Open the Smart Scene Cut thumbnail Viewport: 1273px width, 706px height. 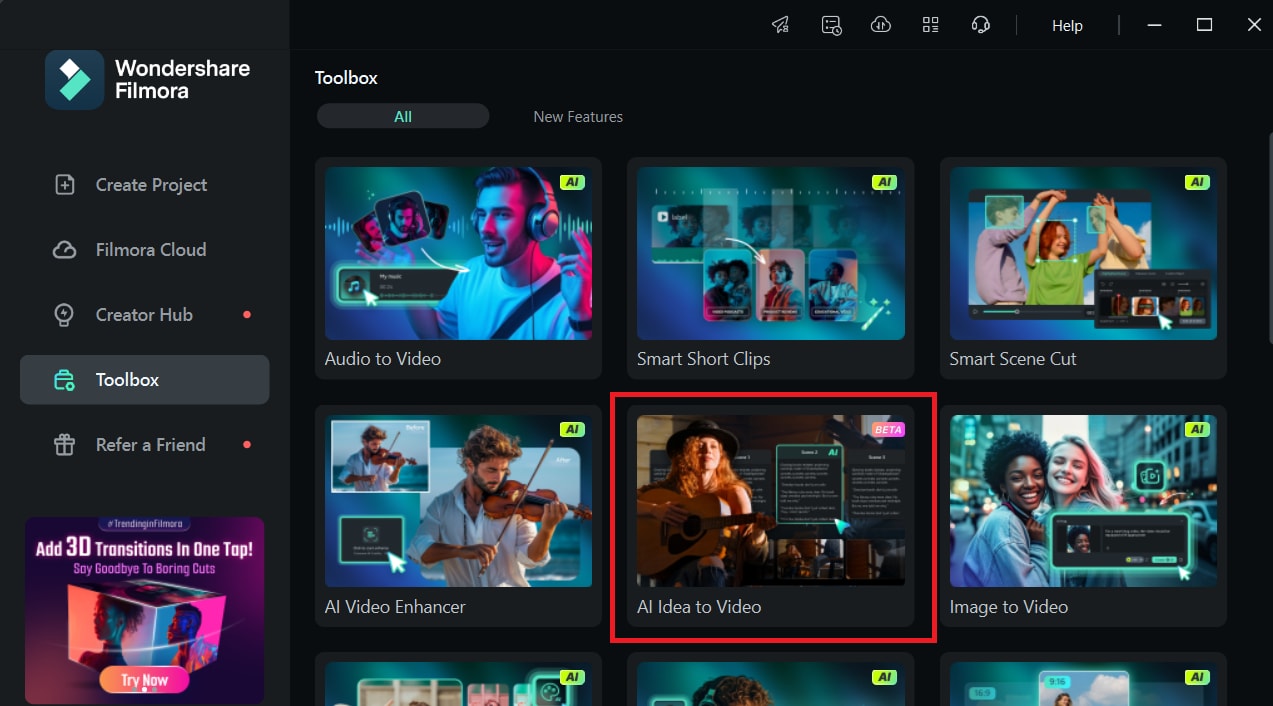pos(1083,253)
